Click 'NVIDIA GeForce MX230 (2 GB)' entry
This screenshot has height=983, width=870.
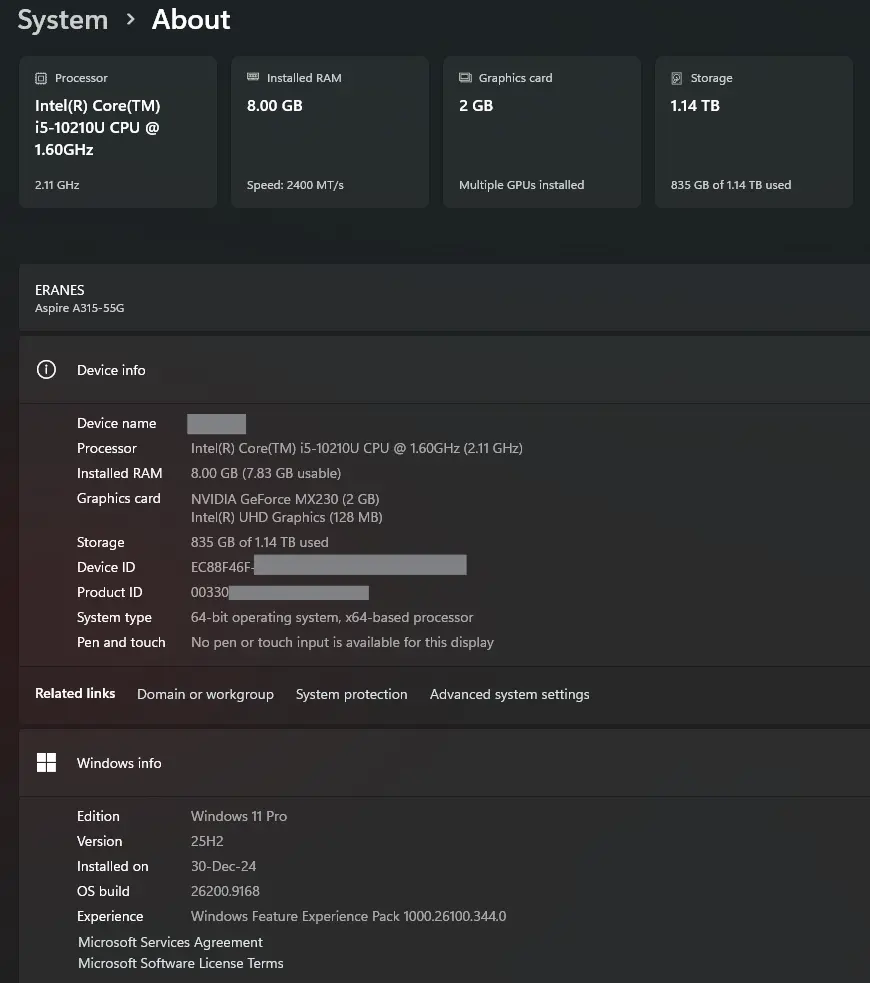click(285, 500)
